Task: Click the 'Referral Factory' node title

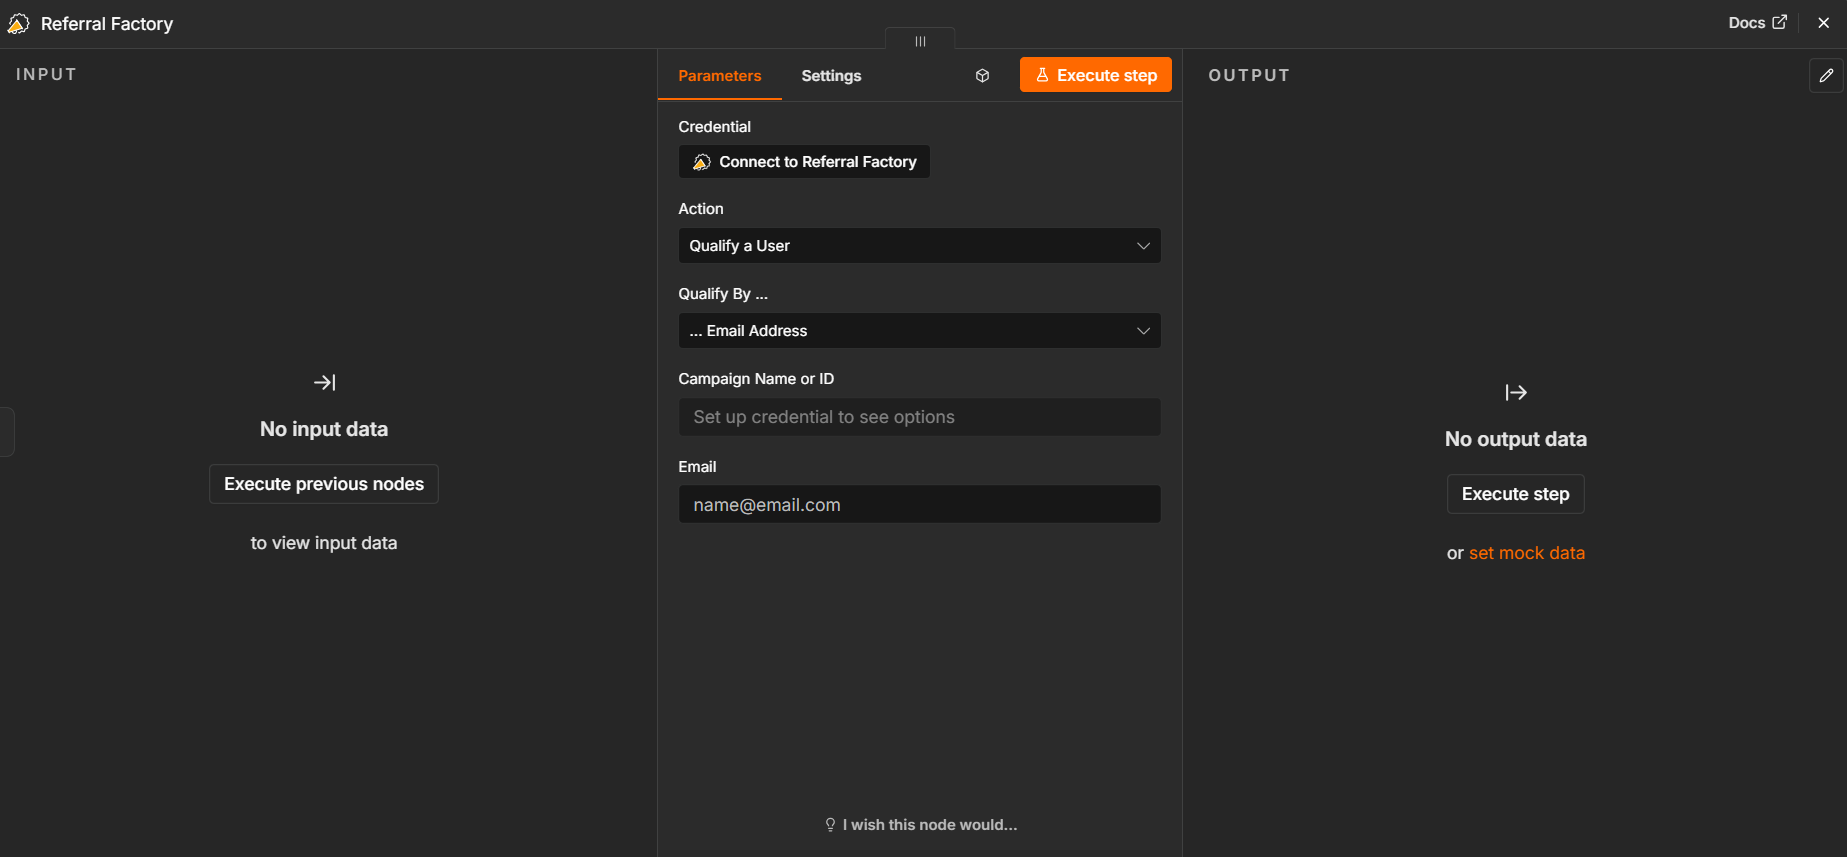Action: coord(107,24)
